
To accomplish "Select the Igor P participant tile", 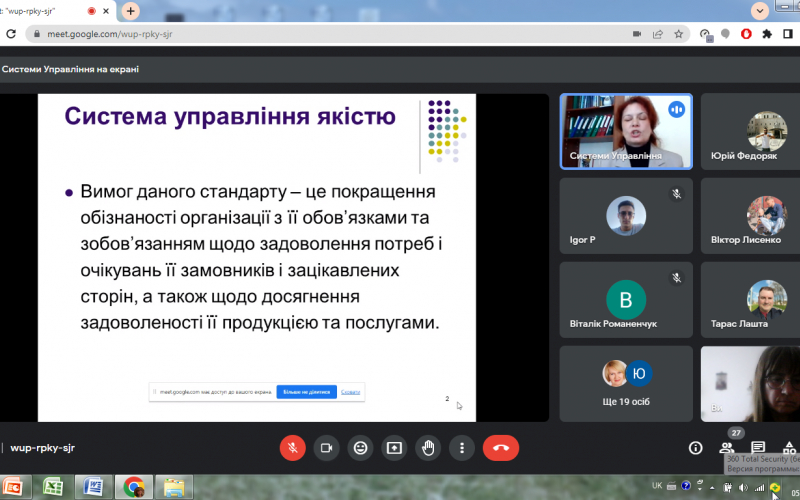I will click(626, 216).
